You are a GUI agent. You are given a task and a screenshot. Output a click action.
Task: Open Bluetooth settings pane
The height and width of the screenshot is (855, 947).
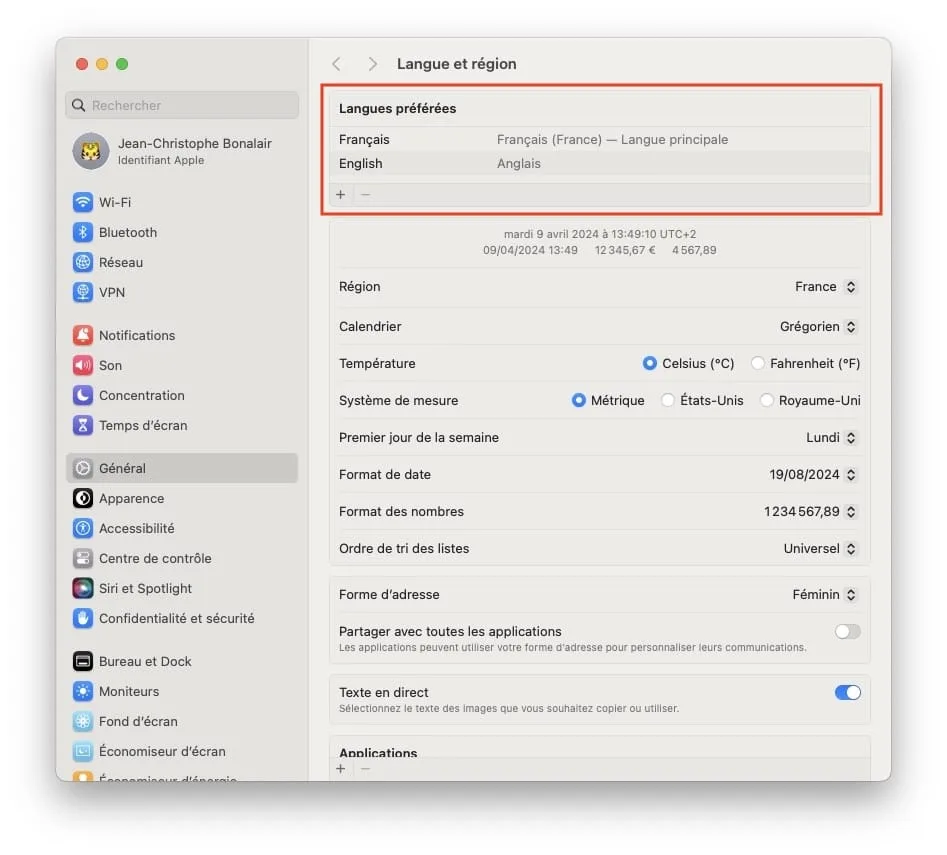click(x=182, y=232)
